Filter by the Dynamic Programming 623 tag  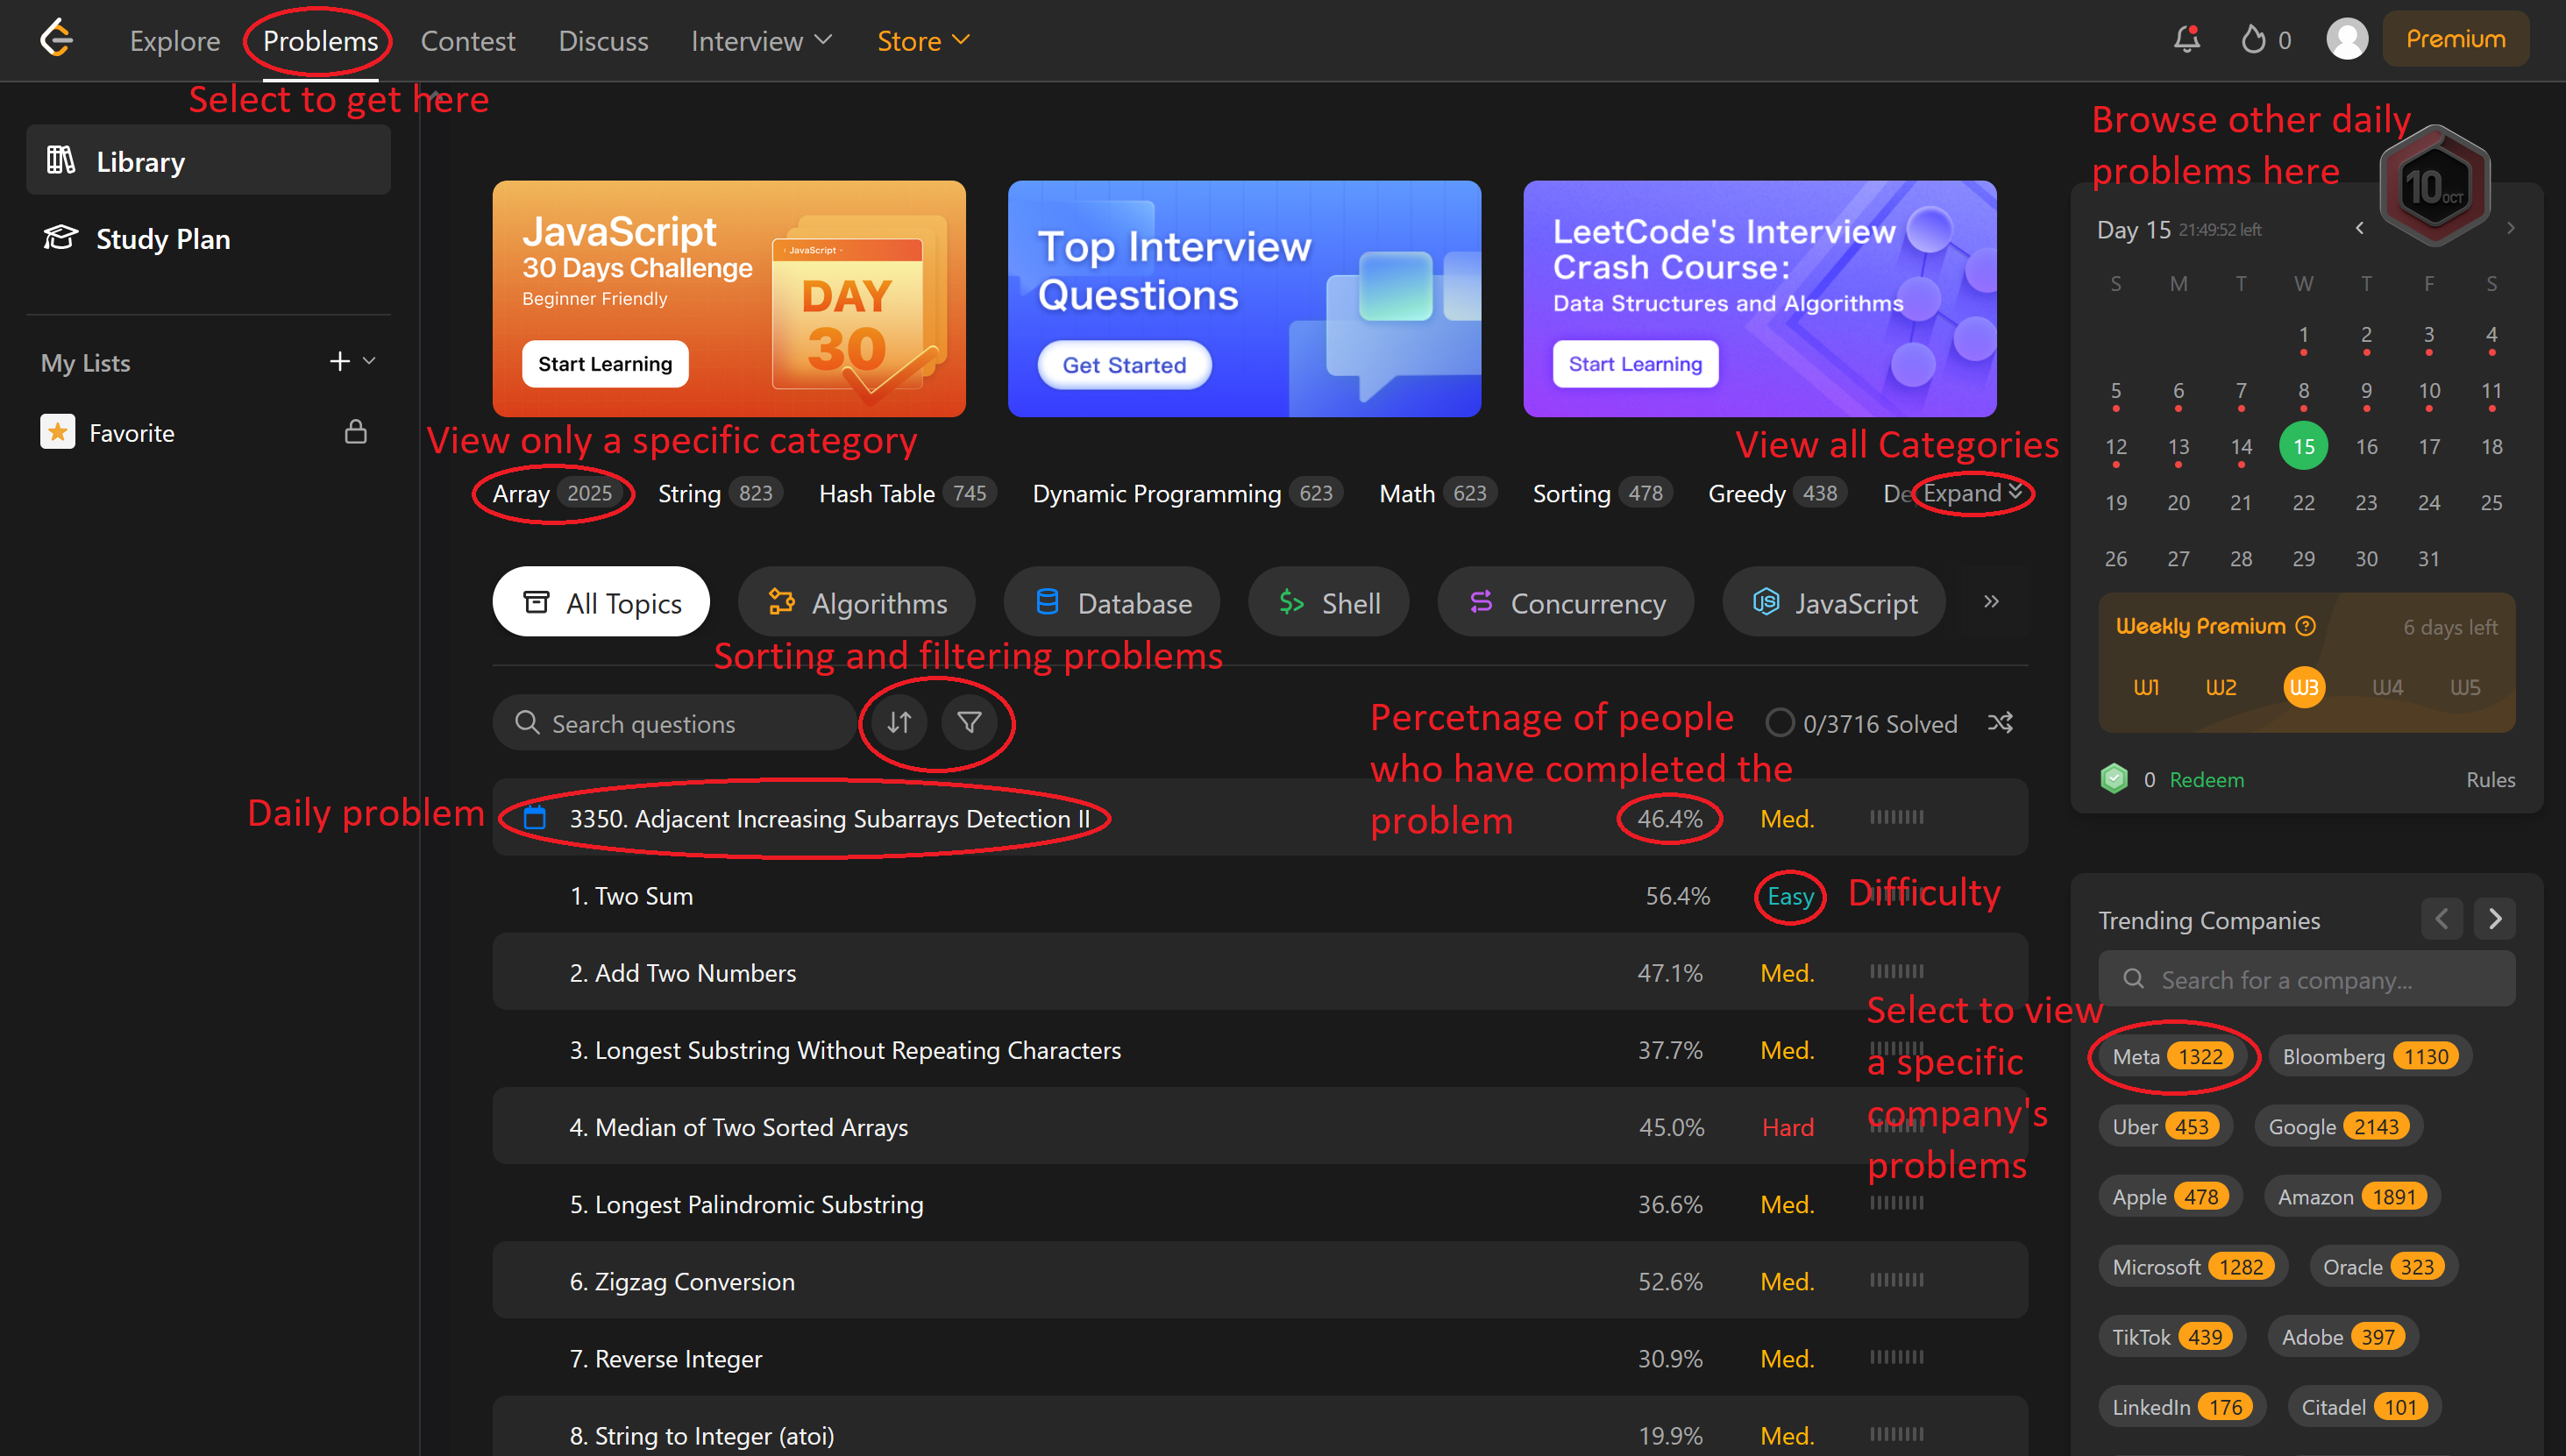pos(1187,493)
